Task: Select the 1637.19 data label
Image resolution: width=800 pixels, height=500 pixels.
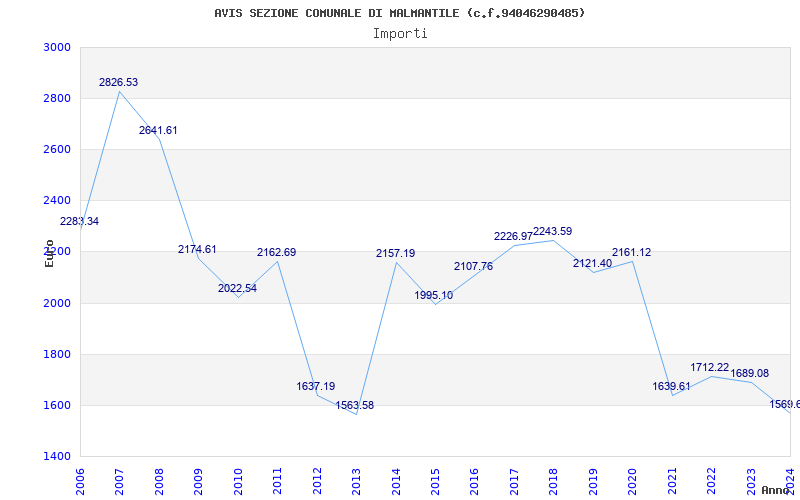Action: point(316,386)
